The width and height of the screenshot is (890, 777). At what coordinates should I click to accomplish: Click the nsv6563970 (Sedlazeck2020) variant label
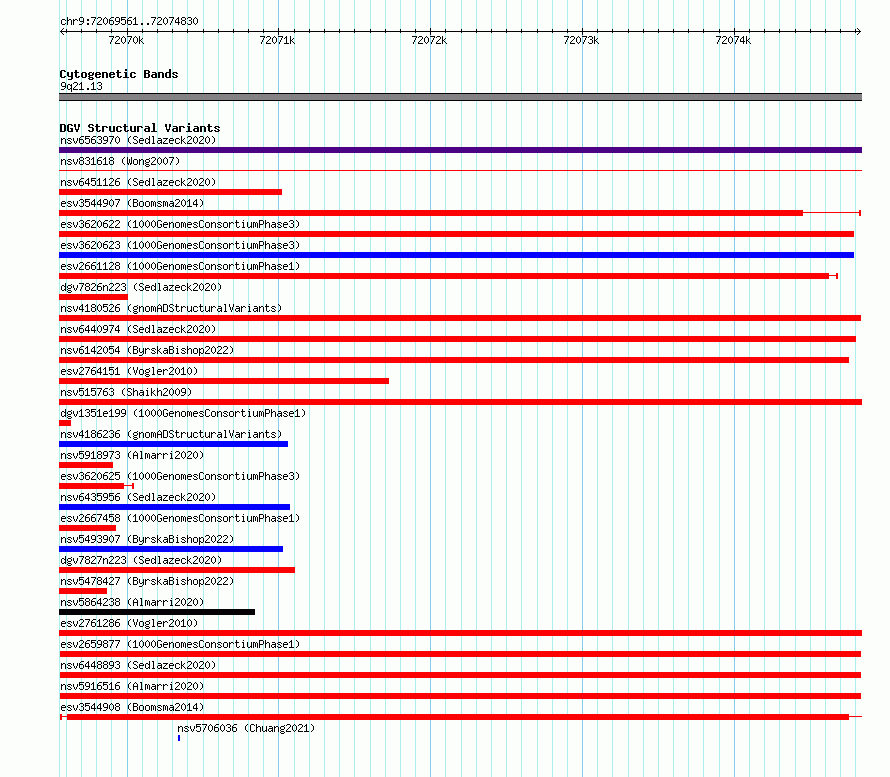coord(138,140)
